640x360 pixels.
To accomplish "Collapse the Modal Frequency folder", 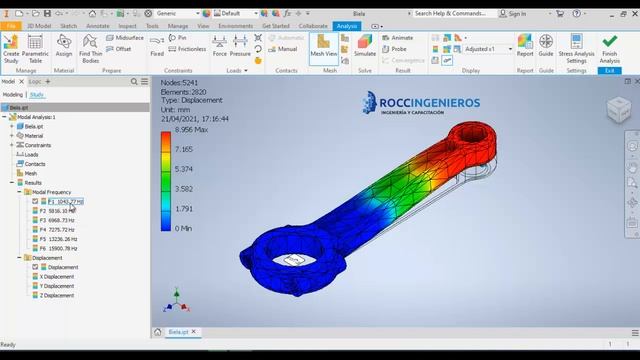I will [x=19, y=192].
